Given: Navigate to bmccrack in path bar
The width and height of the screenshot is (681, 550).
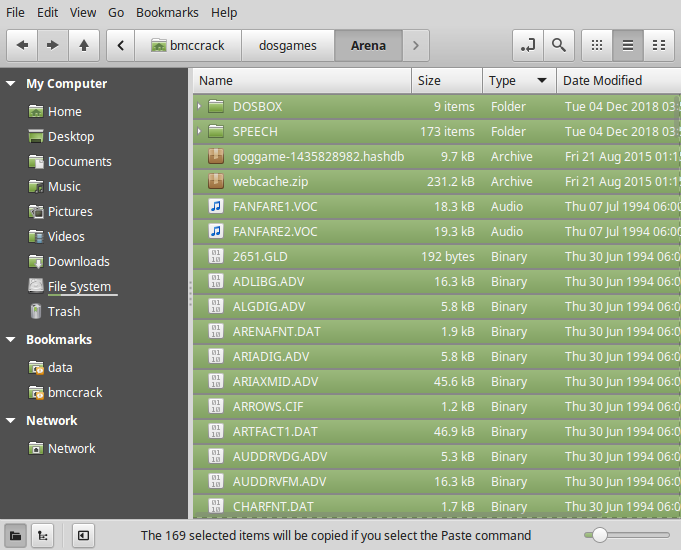Looking at the screenshot, I should 188,45.
